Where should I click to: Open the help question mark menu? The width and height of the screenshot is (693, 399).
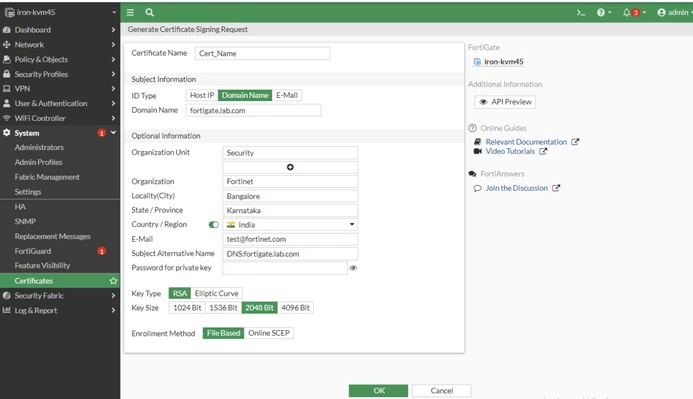tap(600, 12)
